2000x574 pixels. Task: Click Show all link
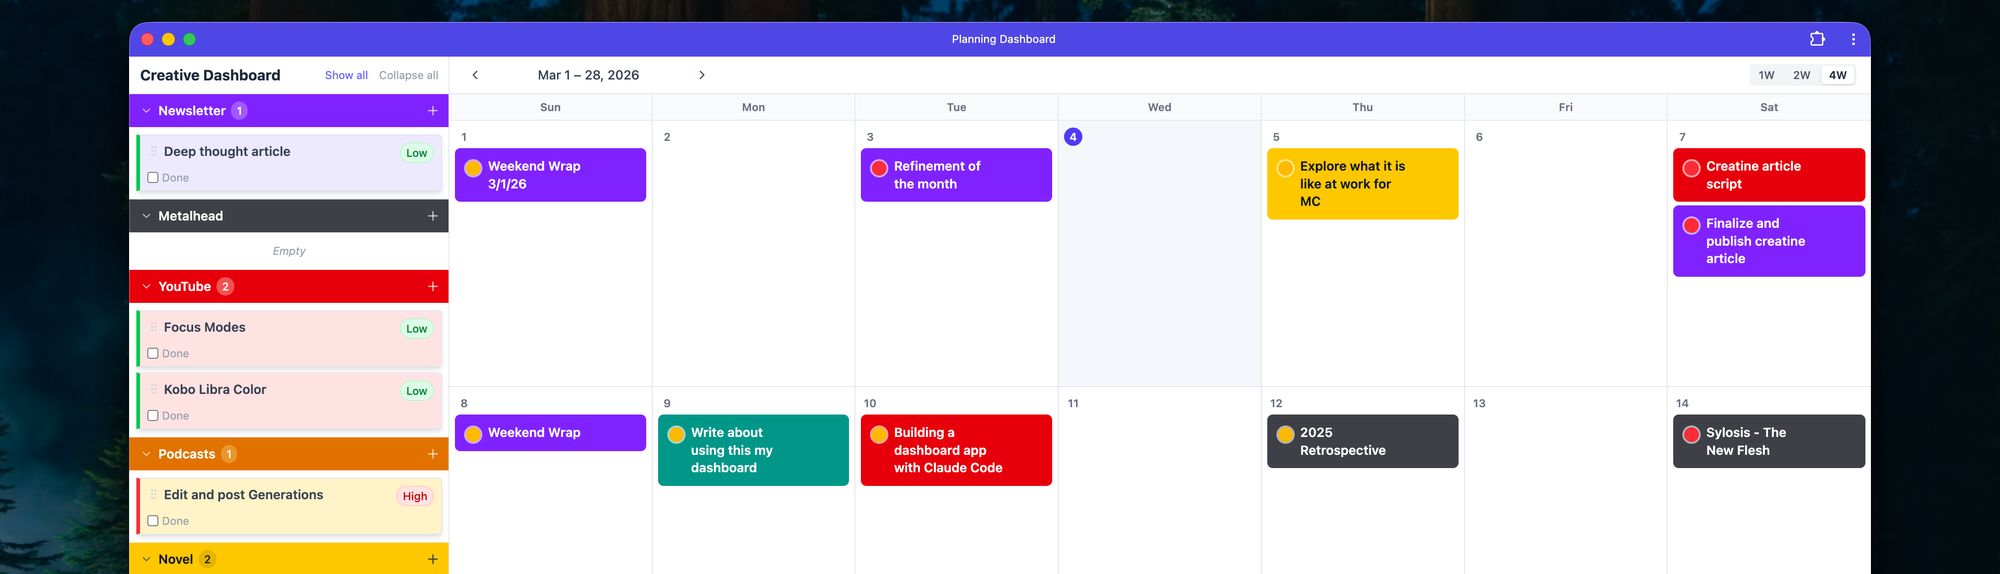pyautogui.click(x=346, y=75)
